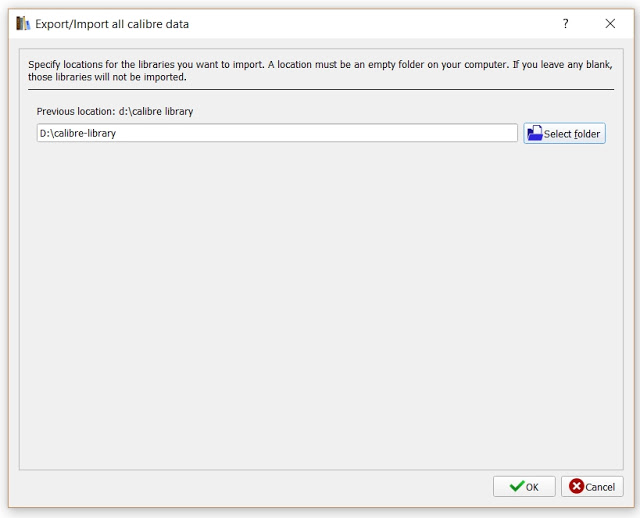Click the Select folder button label
The height and width of the screenshot is (518, 640).
point(572,134)
